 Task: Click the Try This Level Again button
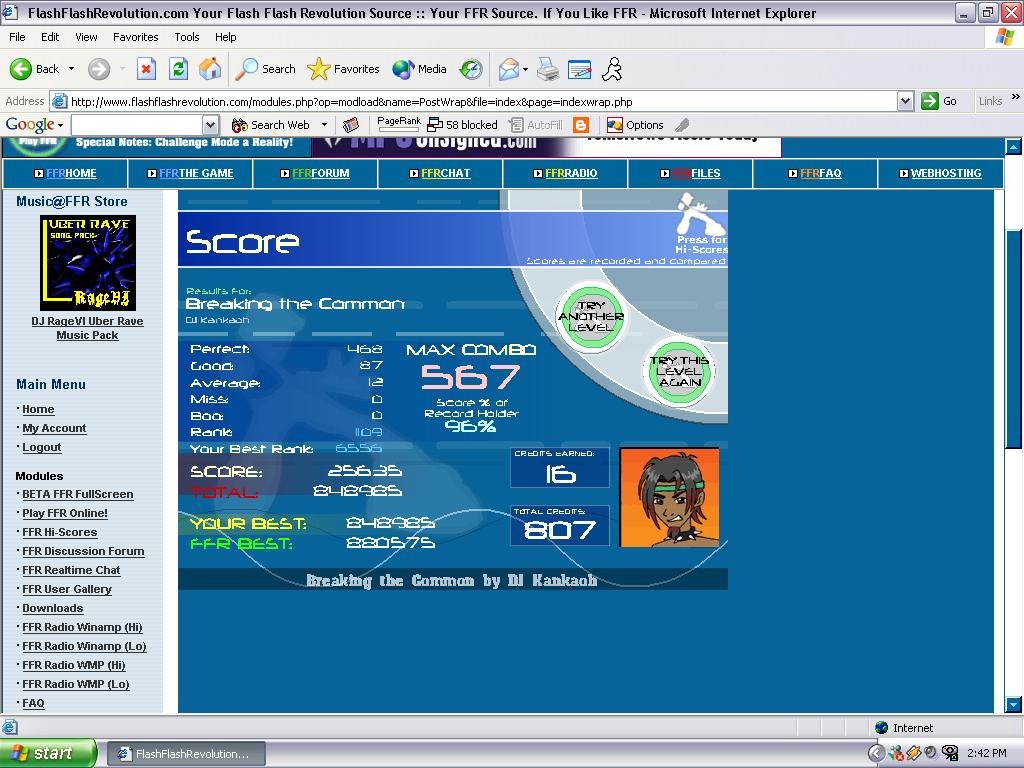[x=679, y=371]
